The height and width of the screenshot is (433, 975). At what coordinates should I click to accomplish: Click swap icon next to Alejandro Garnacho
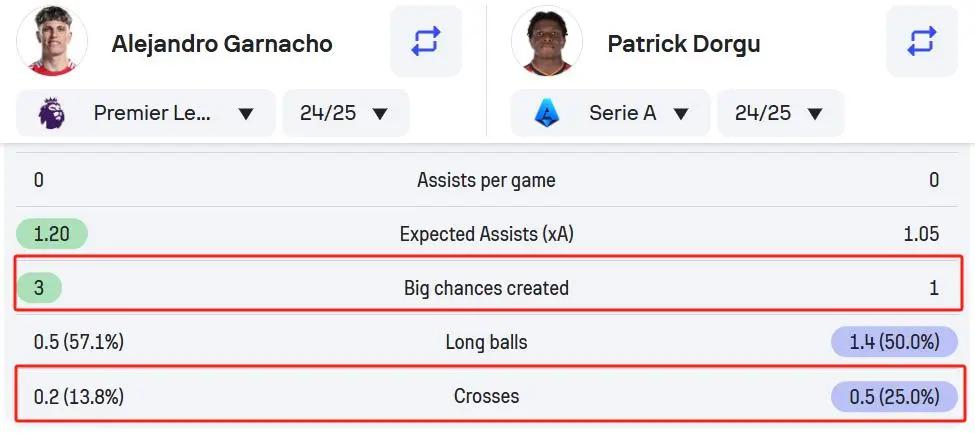[x=425, y=42]
